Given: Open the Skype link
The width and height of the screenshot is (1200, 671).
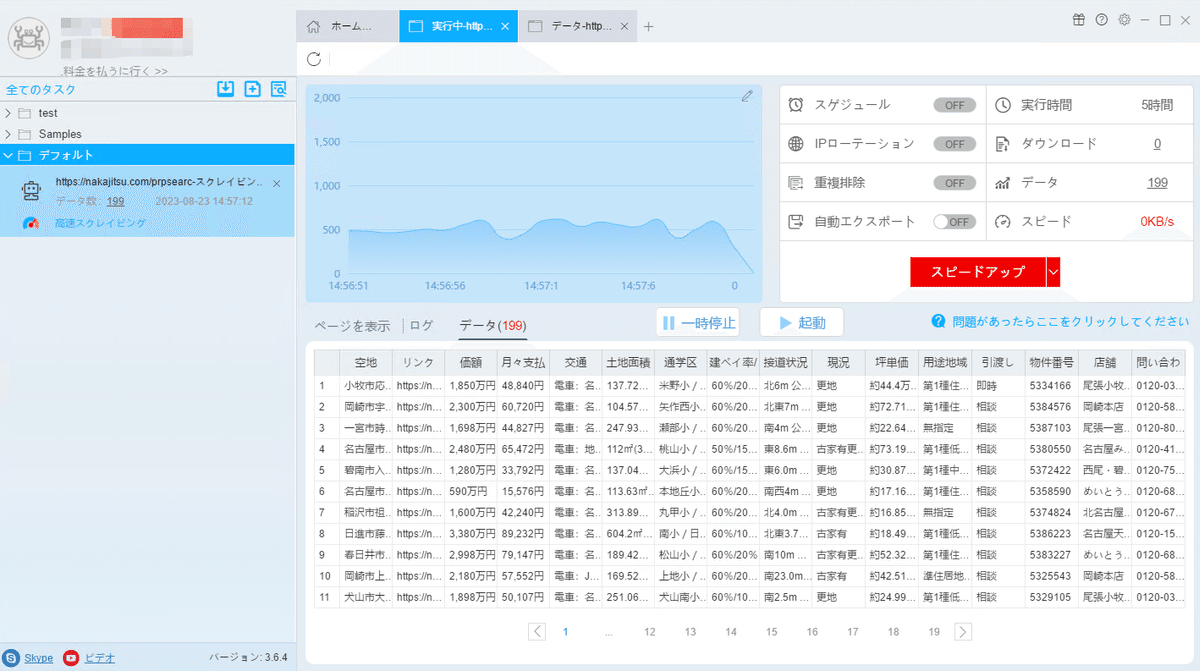Looking at the screenshot, I should 38,658.
